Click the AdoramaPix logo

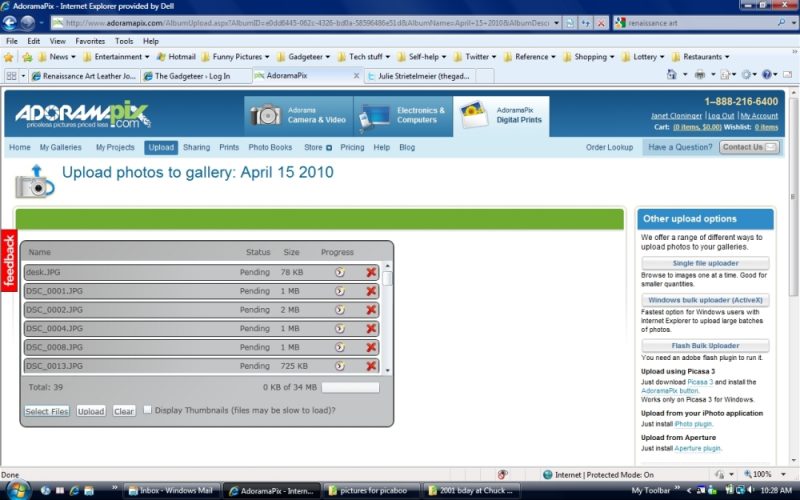click(x=78, y=116)
